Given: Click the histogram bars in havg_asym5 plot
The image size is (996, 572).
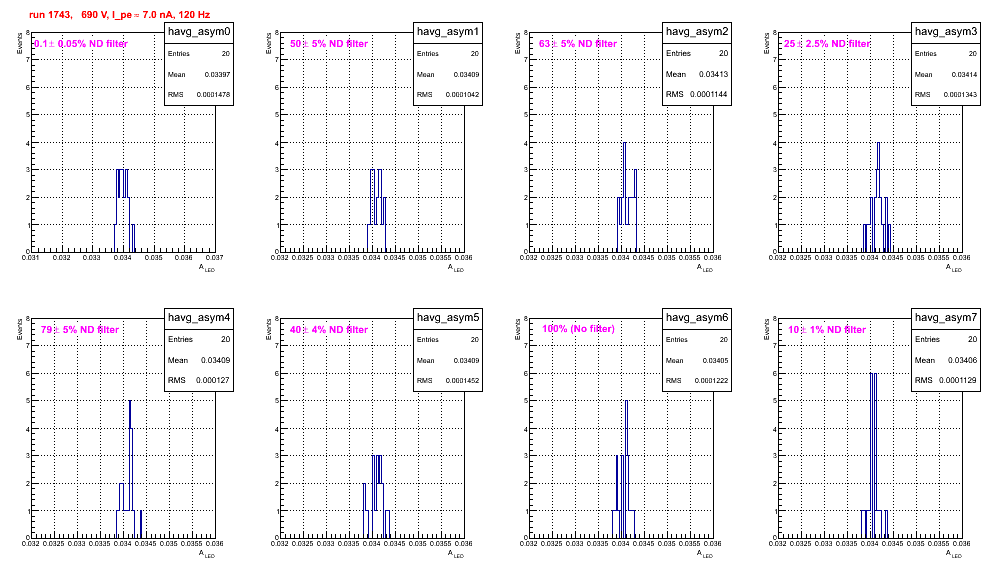Looking at the screenshot, I should coord(376,496).
